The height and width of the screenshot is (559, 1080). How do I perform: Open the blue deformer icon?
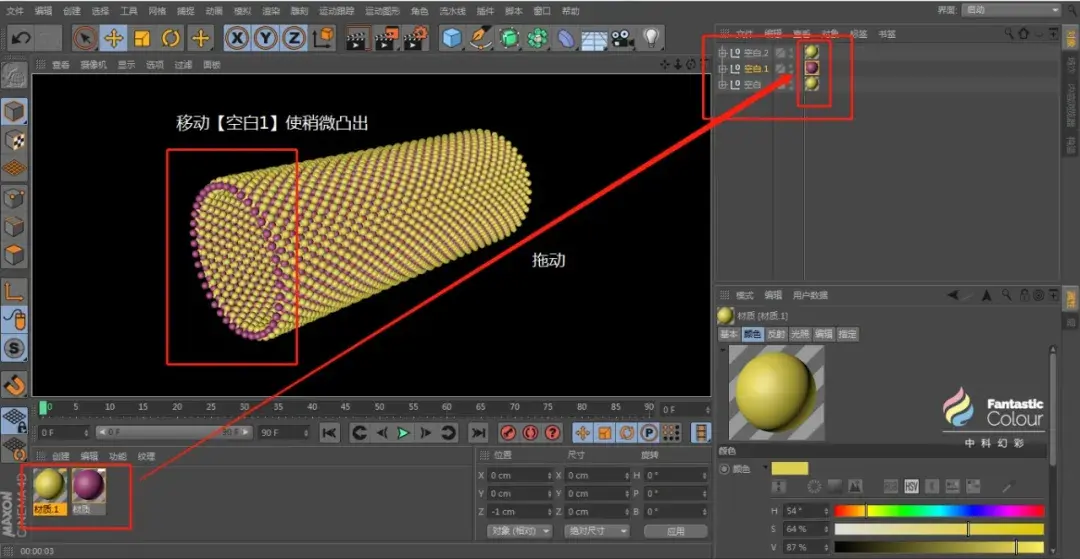[x=565, y=38]
